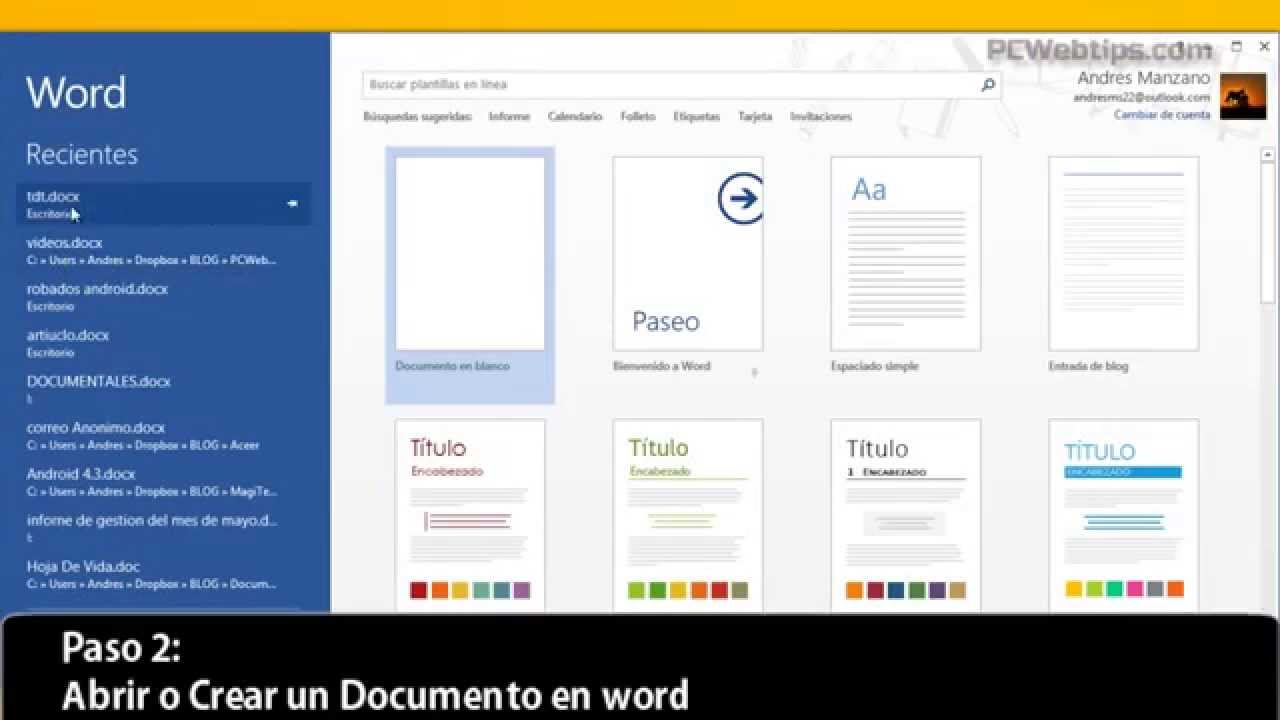The image size is (1280, 720).
Task: Open recent file videos.docx
Action: [163, 250]
